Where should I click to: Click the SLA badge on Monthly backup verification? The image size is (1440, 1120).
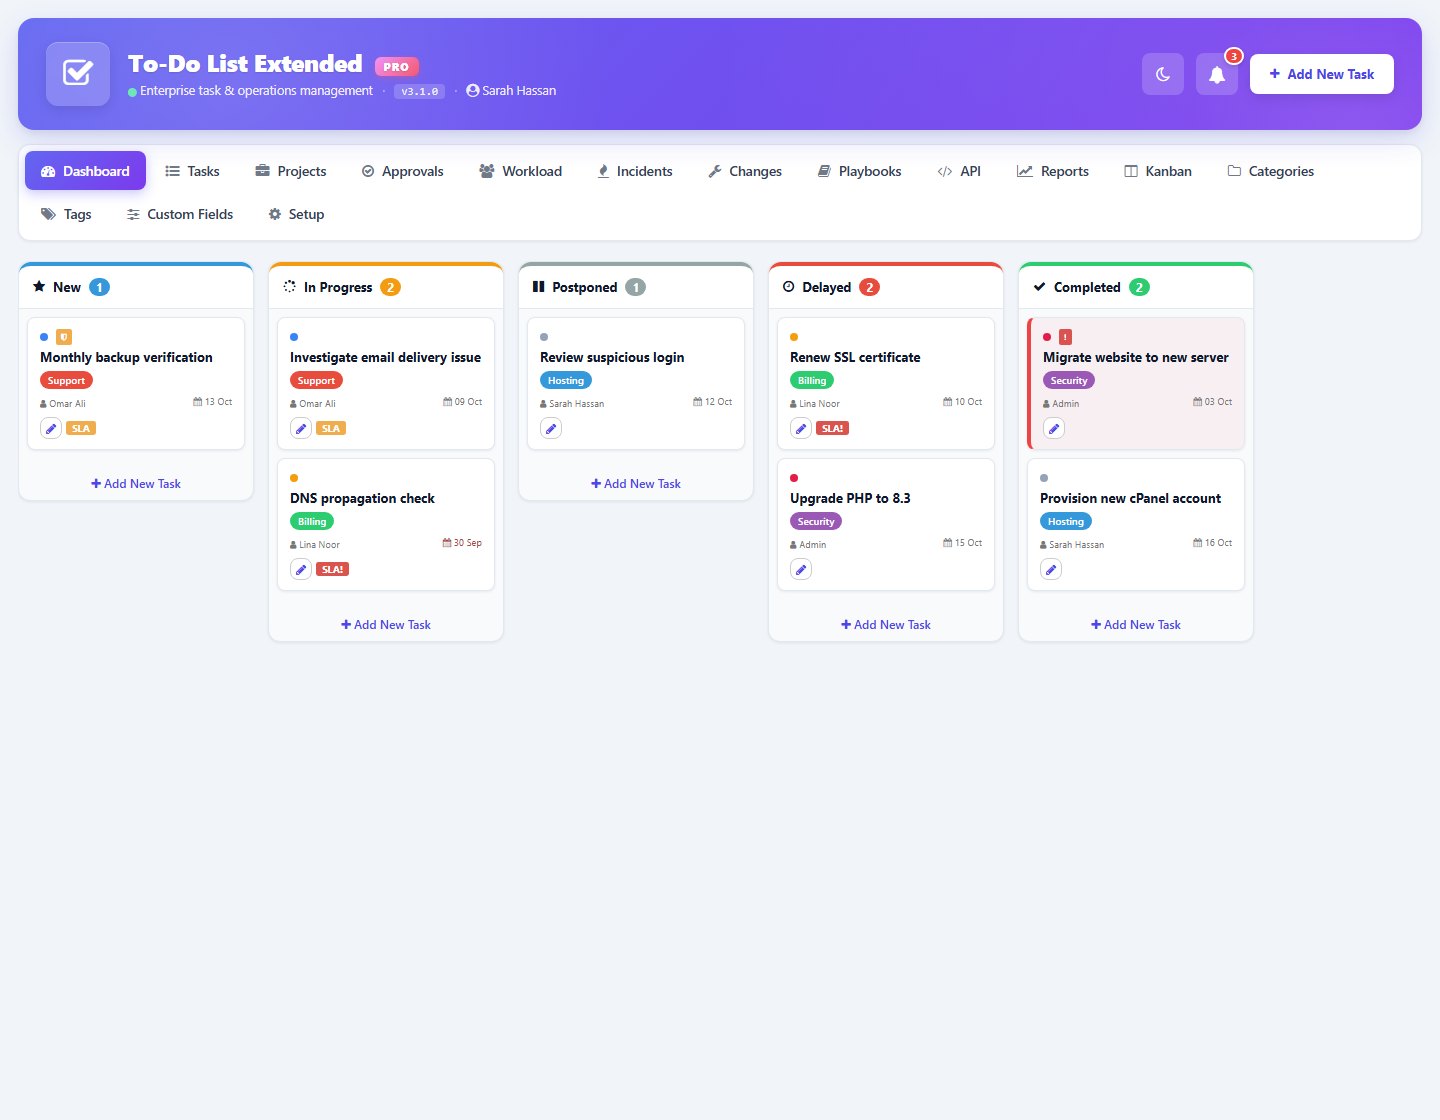pos(81,428)
